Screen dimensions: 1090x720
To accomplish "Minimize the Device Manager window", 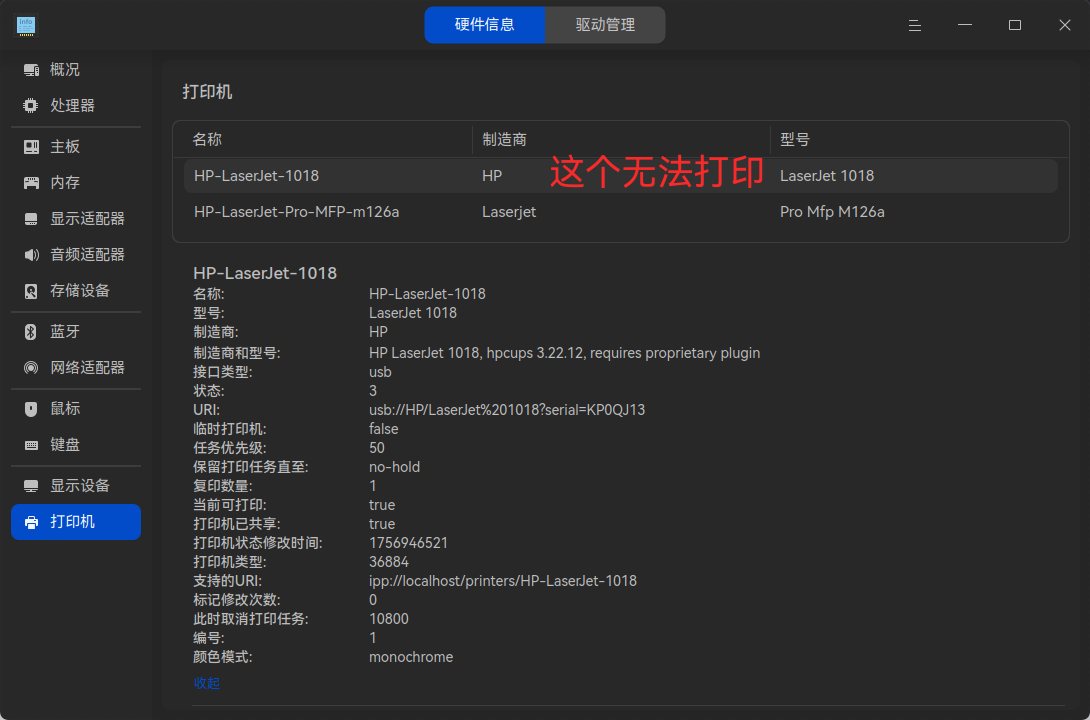I will pos(965,26).
